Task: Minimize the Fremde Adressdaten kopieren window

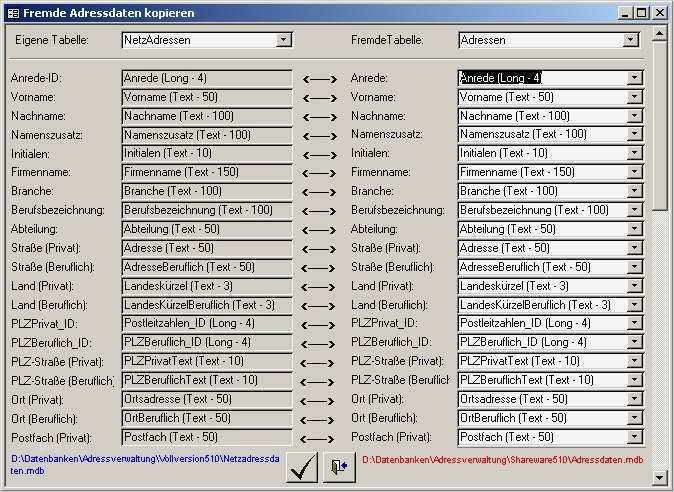Action: (625, 13)
